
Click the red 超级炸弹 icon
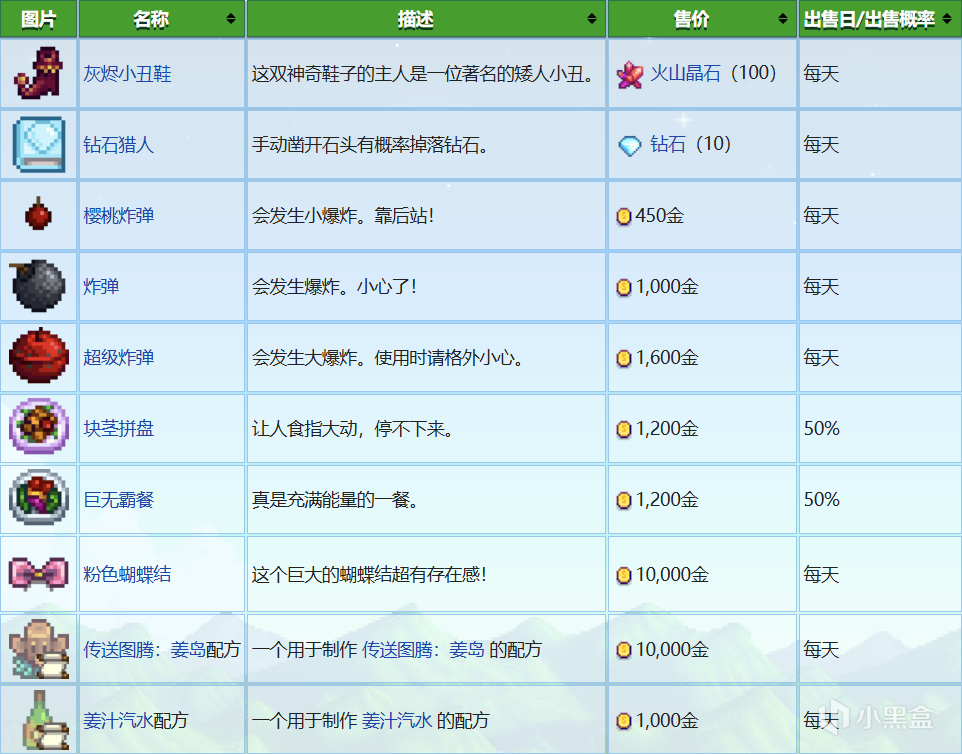click(39, 356)
